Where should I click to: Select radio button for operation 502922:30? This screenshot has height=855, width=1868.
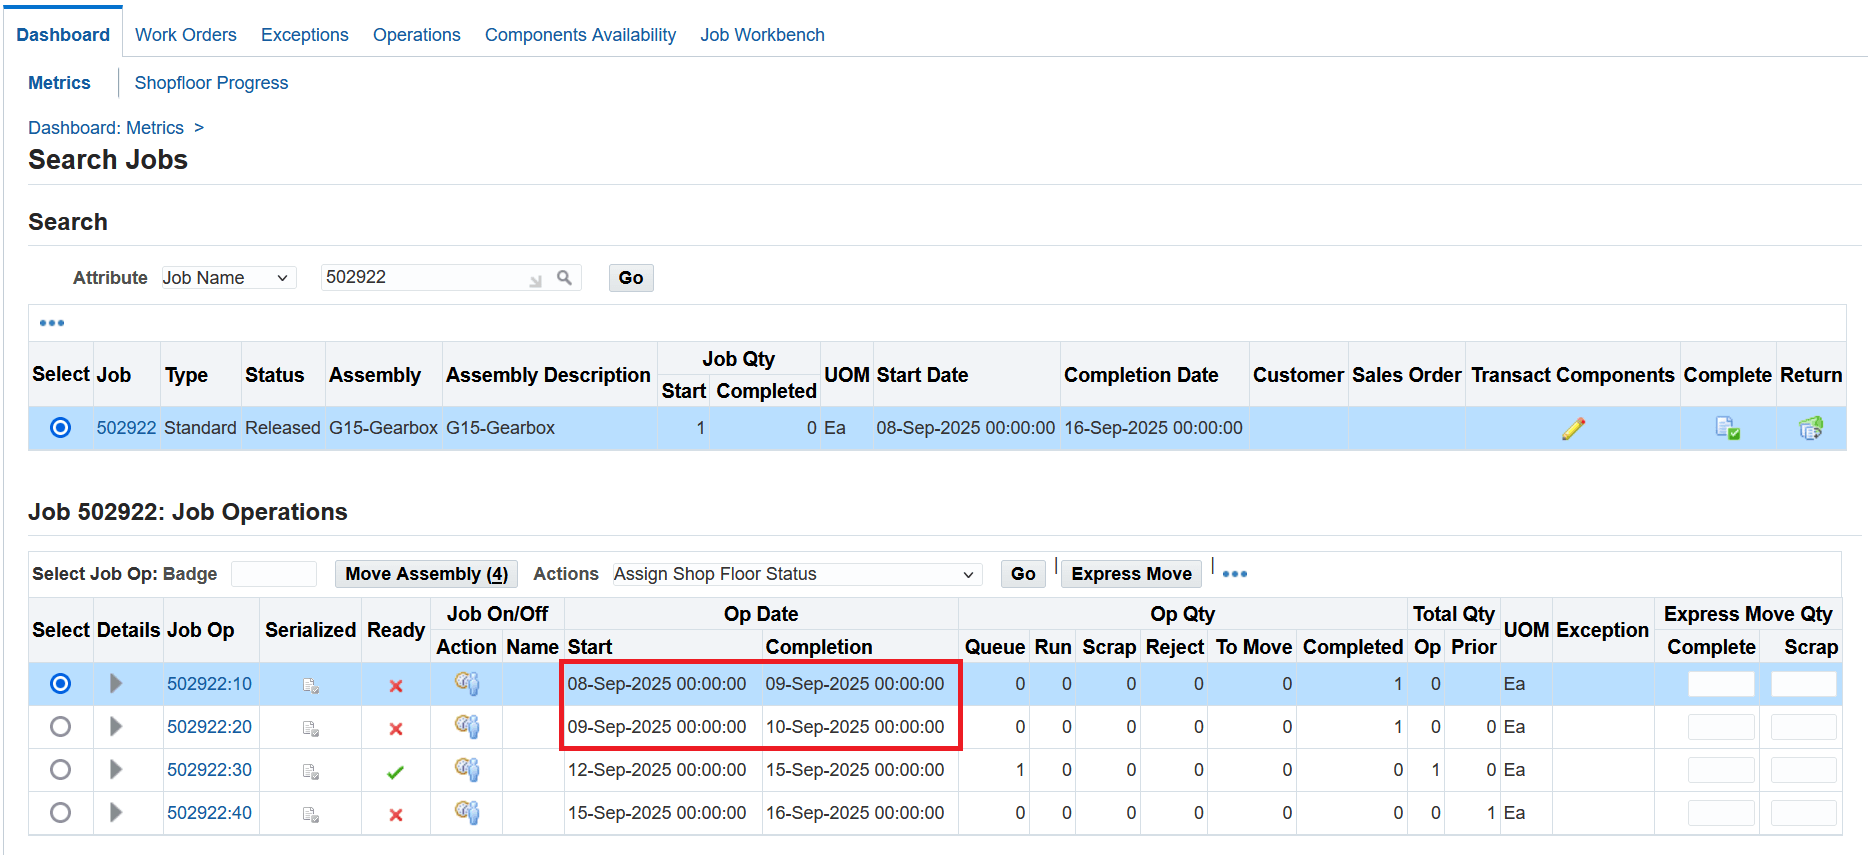coord(61,770)
